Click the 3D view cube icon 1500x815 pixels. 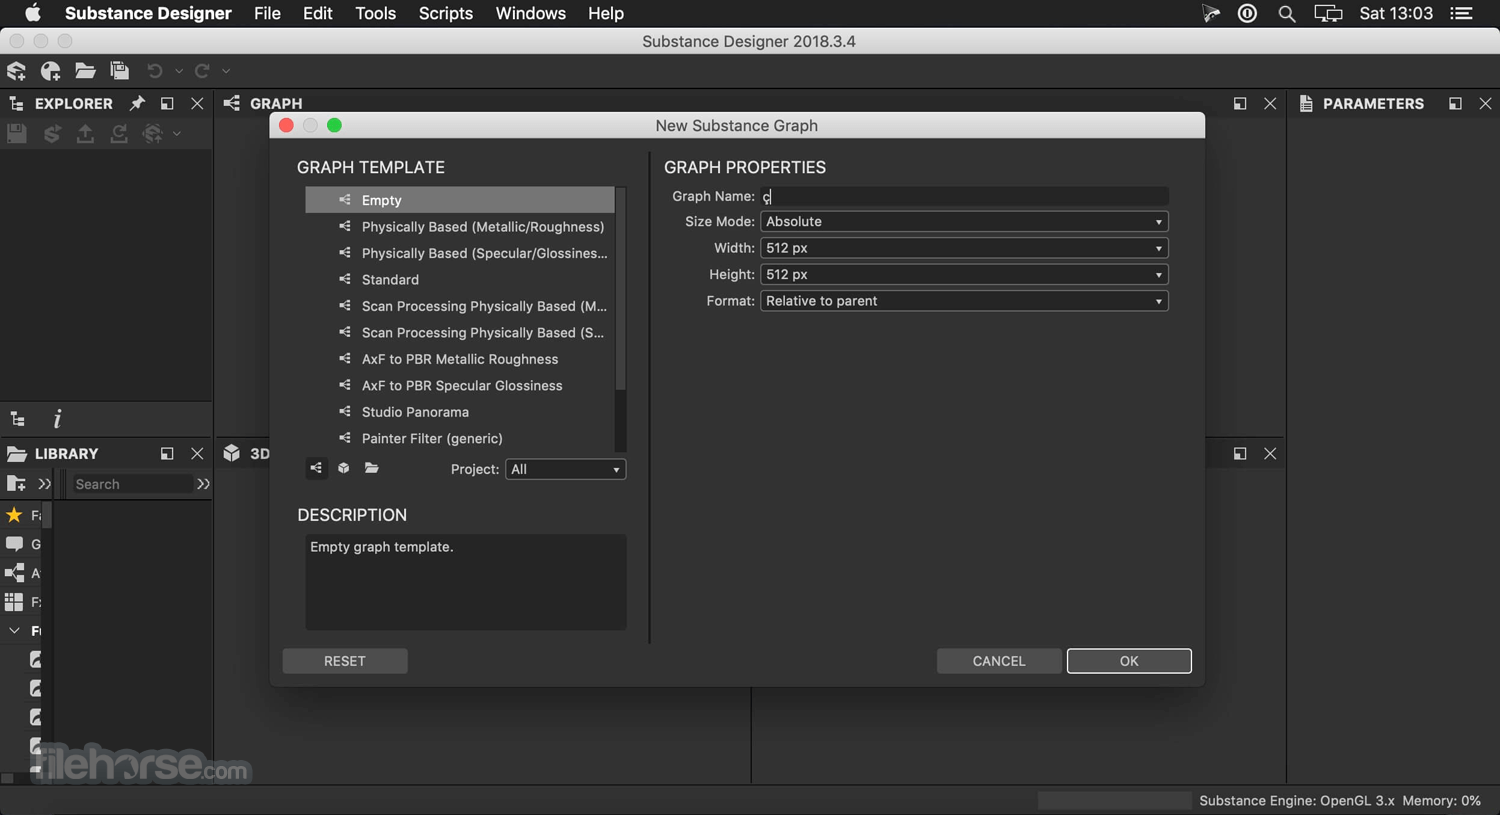point(232,453)
